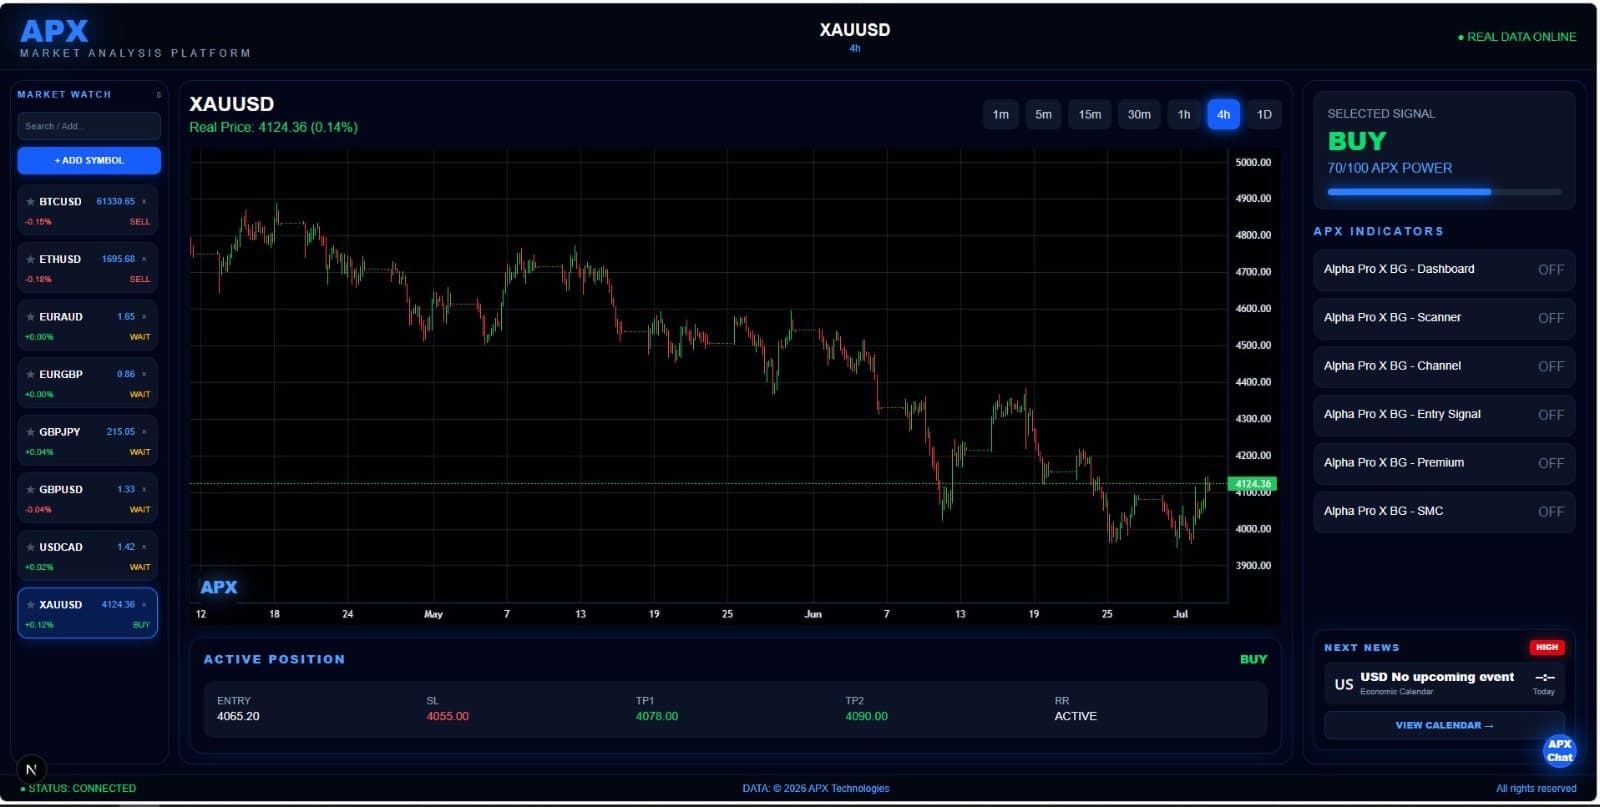Click the Real Price 4124.36 label
The image size is (1600, 807).
(x=273, y=128)
